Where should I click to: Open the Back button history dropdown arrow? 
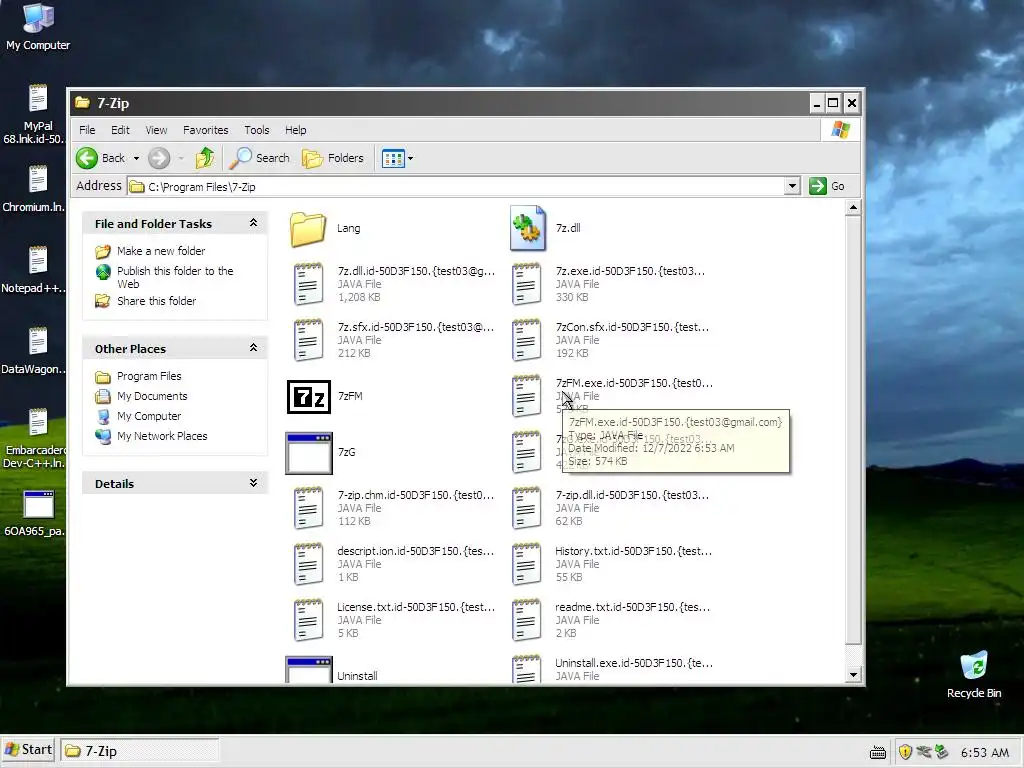(136, 158)
